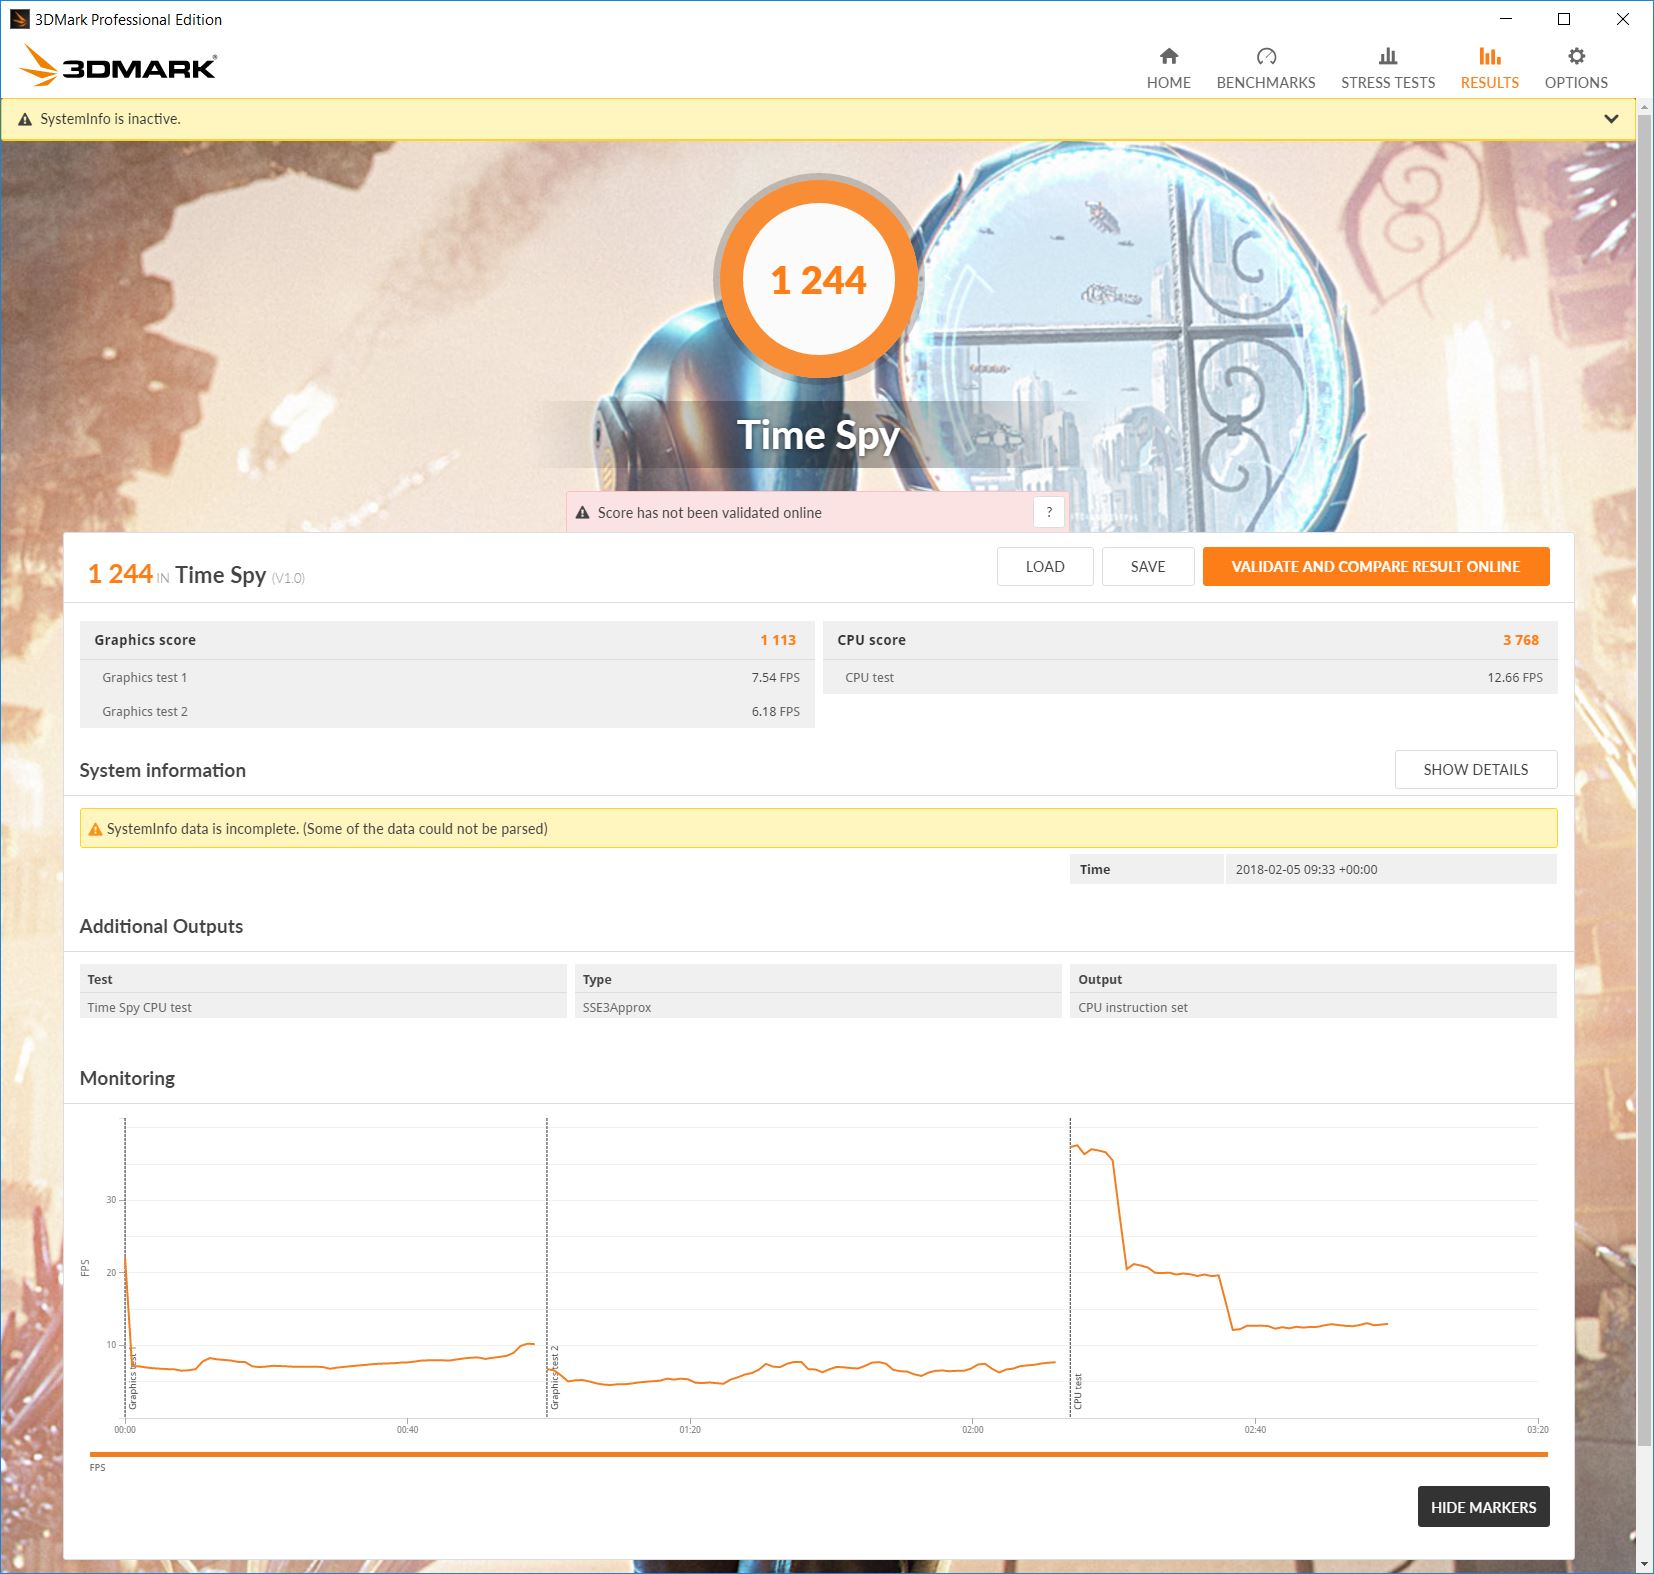Click the question mark help button

coord(1049,513)
